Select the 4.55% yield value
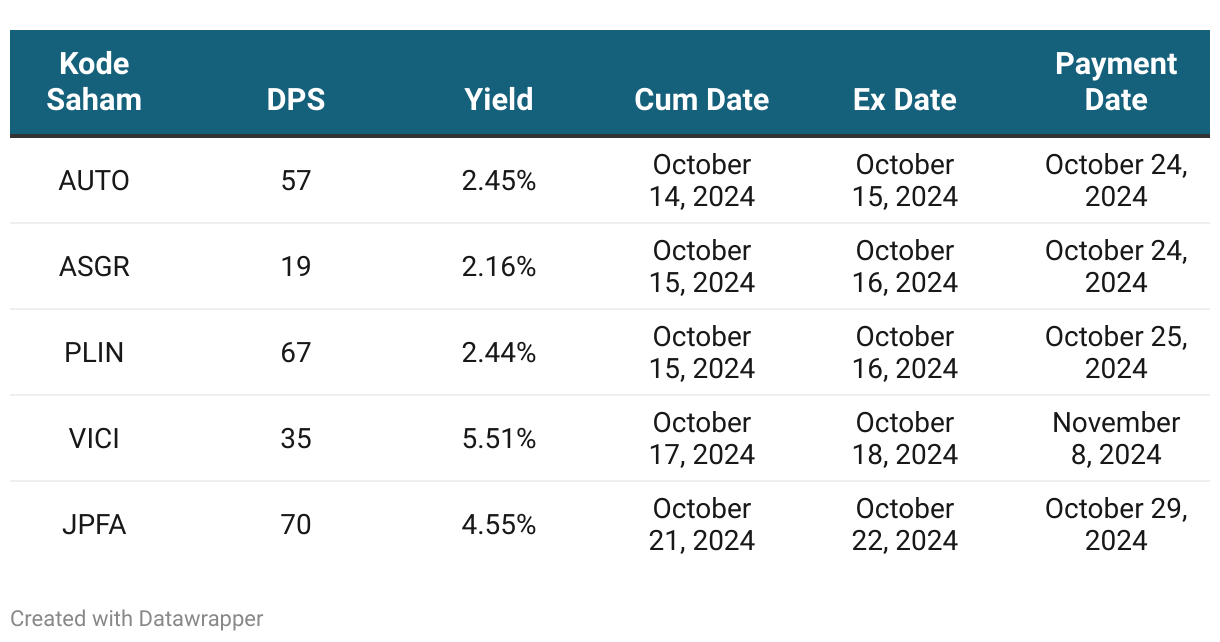Screen dimensions: 1220x642 [x=499, y=525]
